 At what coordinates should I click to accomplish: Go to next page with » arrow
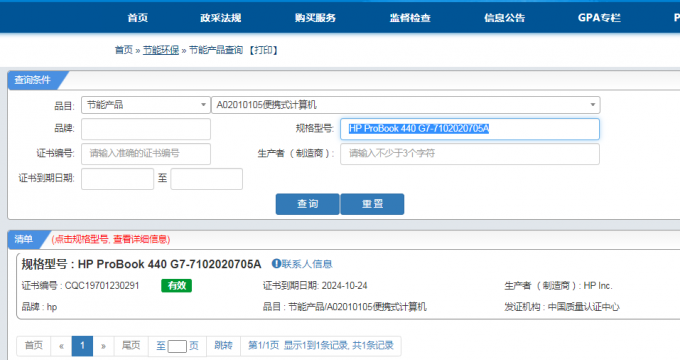click(x=103, y=346)
